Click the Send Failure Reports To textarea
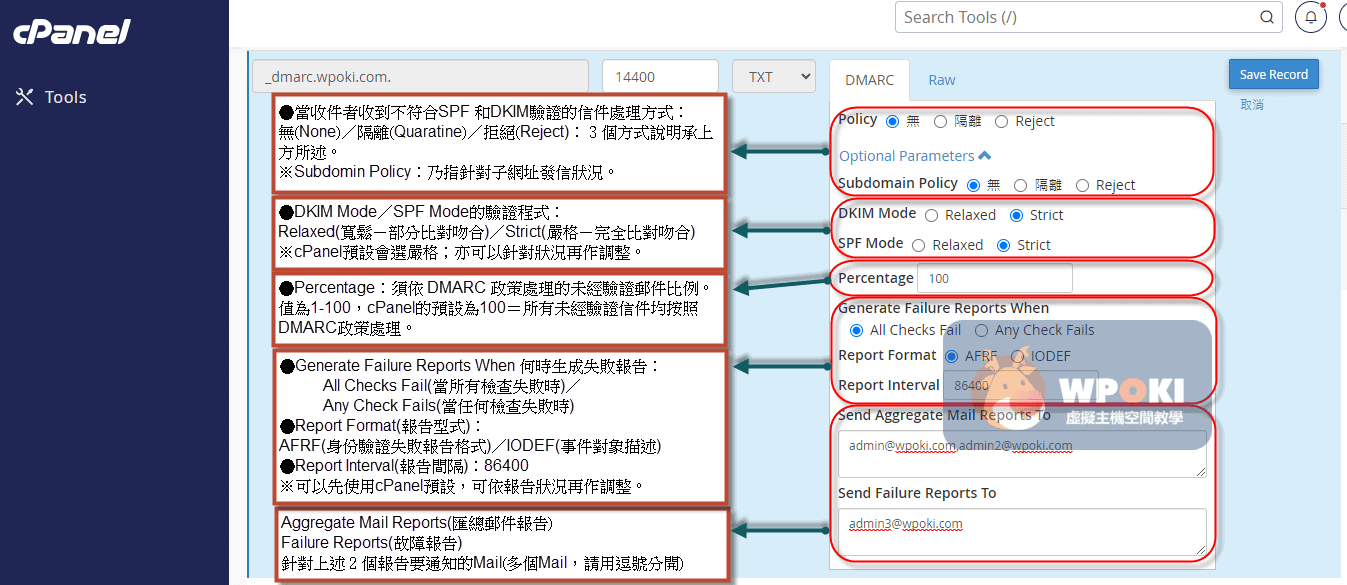Image resolution: width=1347 pixels, height=585 pixels. click(x=1022, y=531)
